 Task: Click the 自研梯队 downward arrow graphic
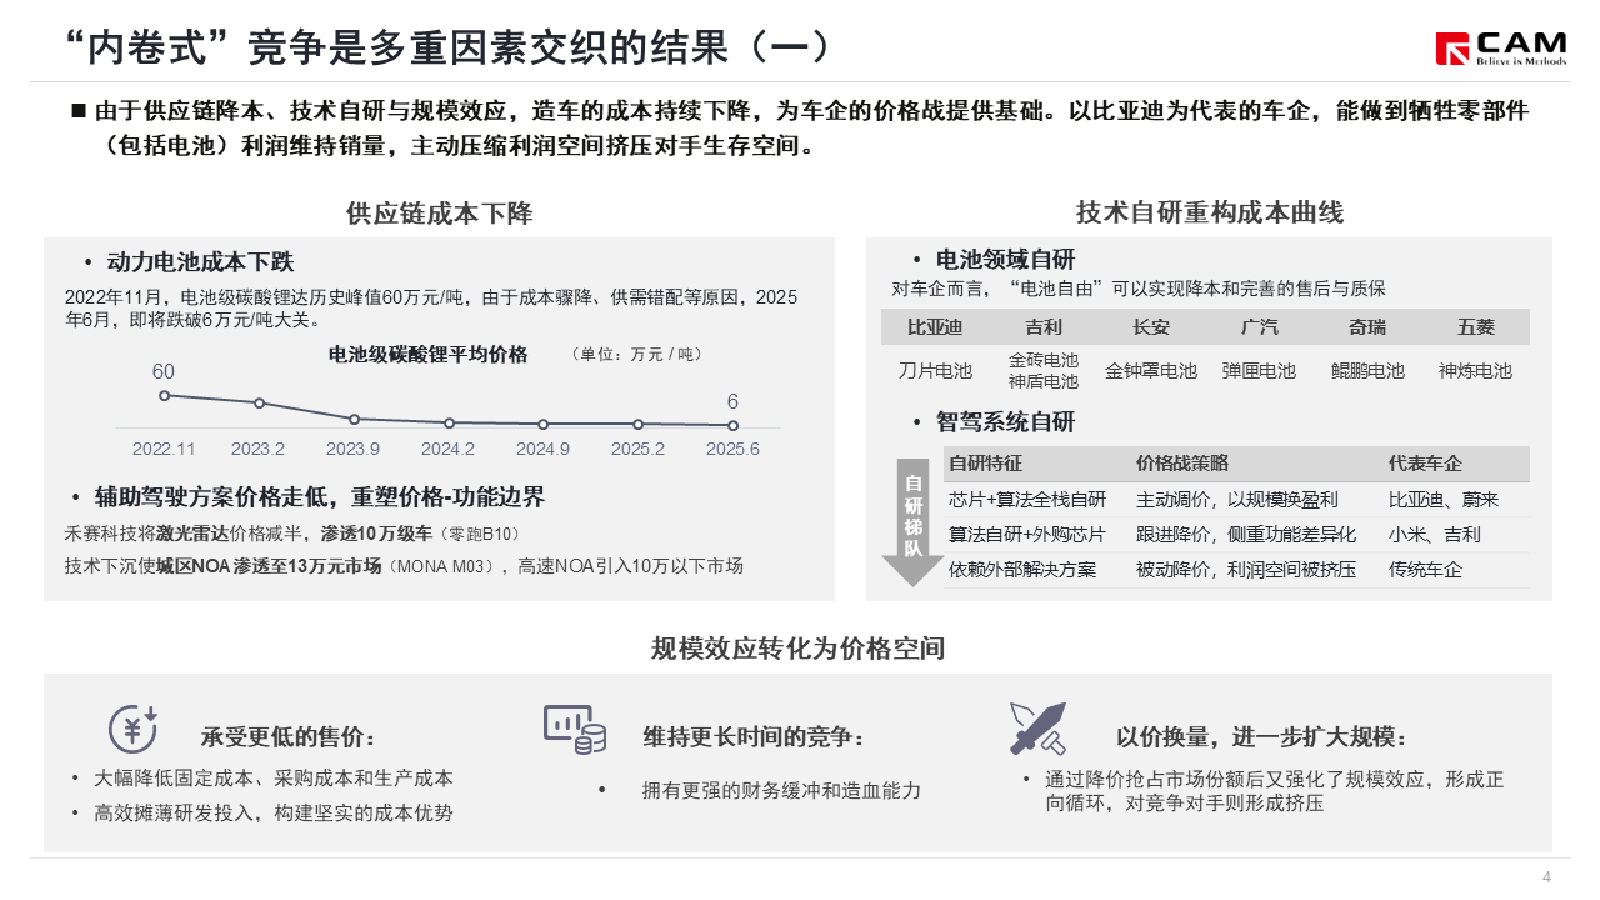913,522
